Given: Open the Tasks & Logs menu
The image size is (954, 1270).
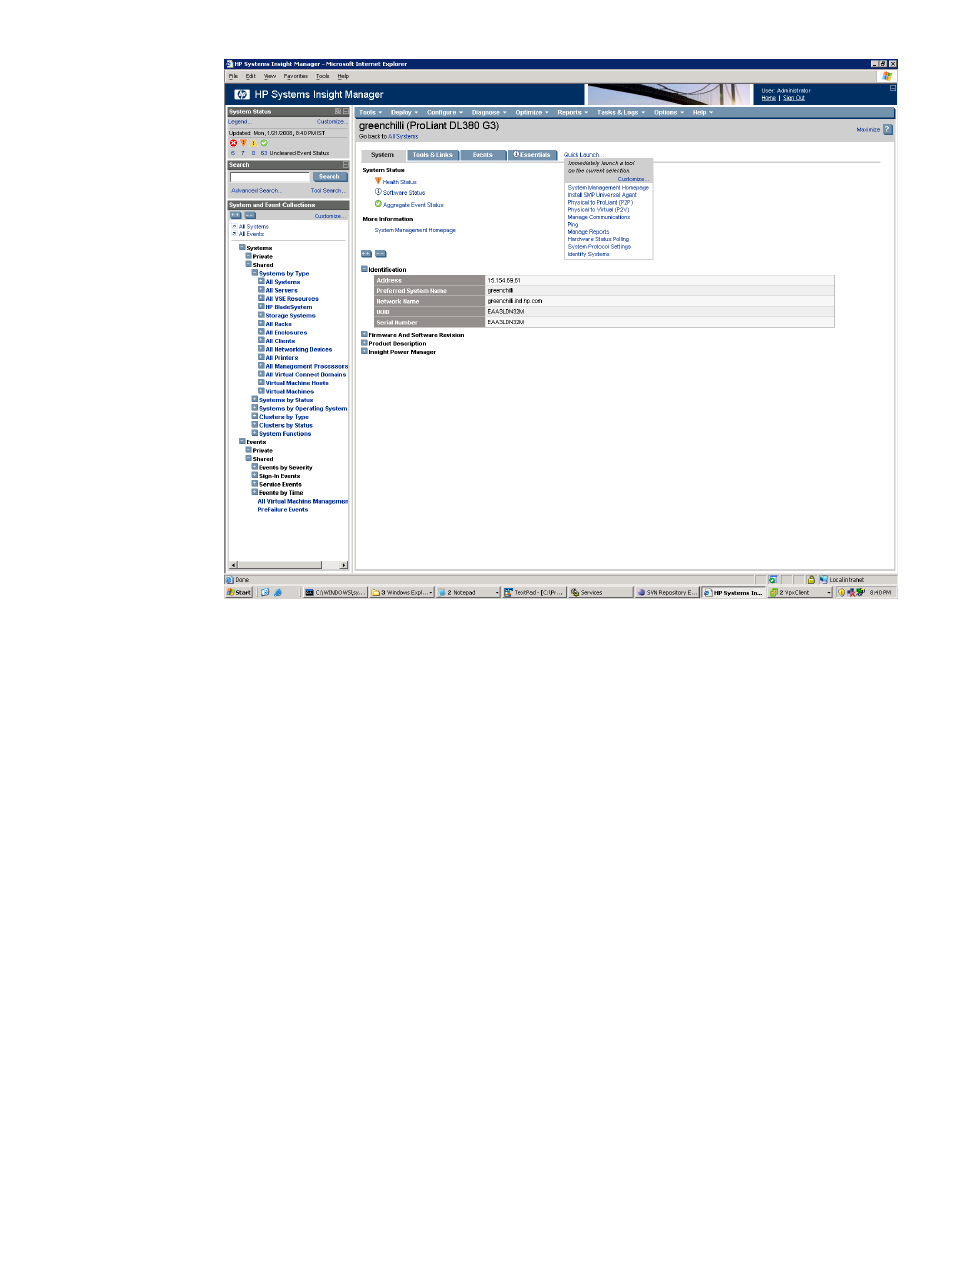Looking at the screenshot, I should [x=621, y=113].
